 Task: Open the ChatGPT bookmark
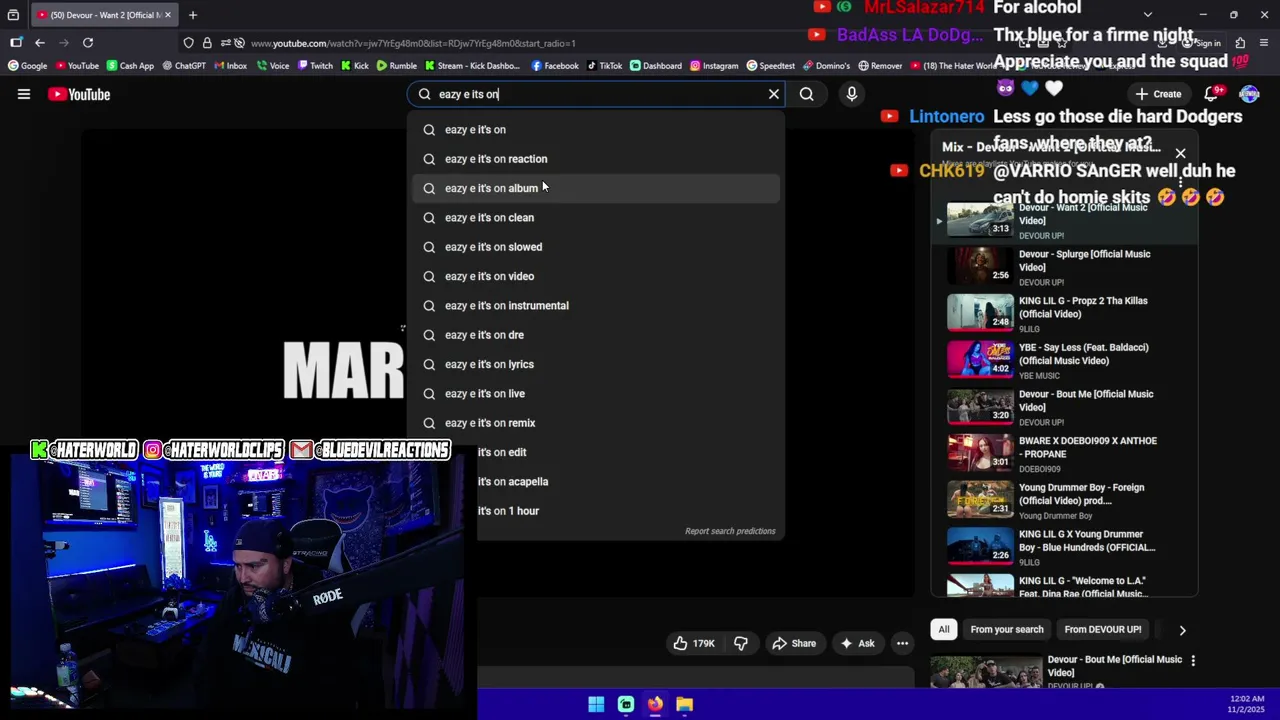pyautogui.click(x=184, y=66)
